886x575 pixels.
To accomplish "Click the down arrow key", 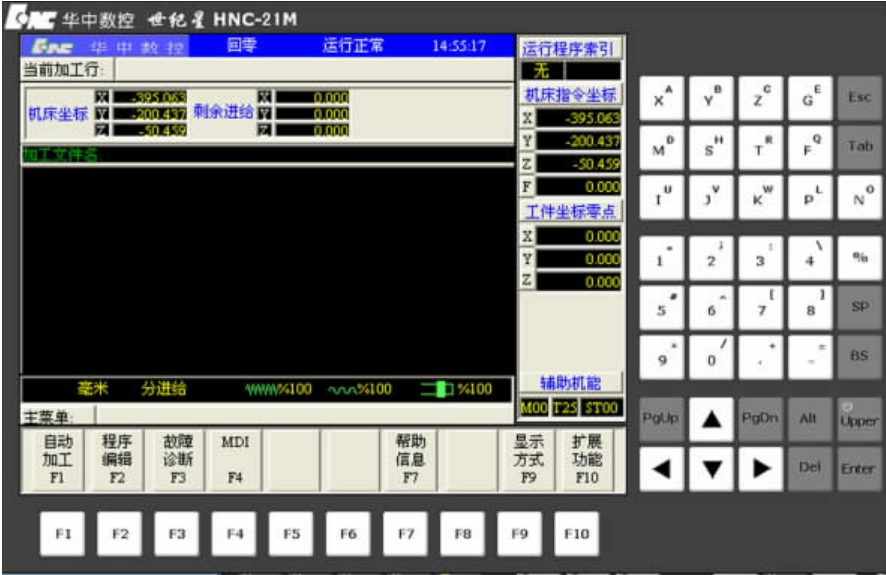I will 711,469.
